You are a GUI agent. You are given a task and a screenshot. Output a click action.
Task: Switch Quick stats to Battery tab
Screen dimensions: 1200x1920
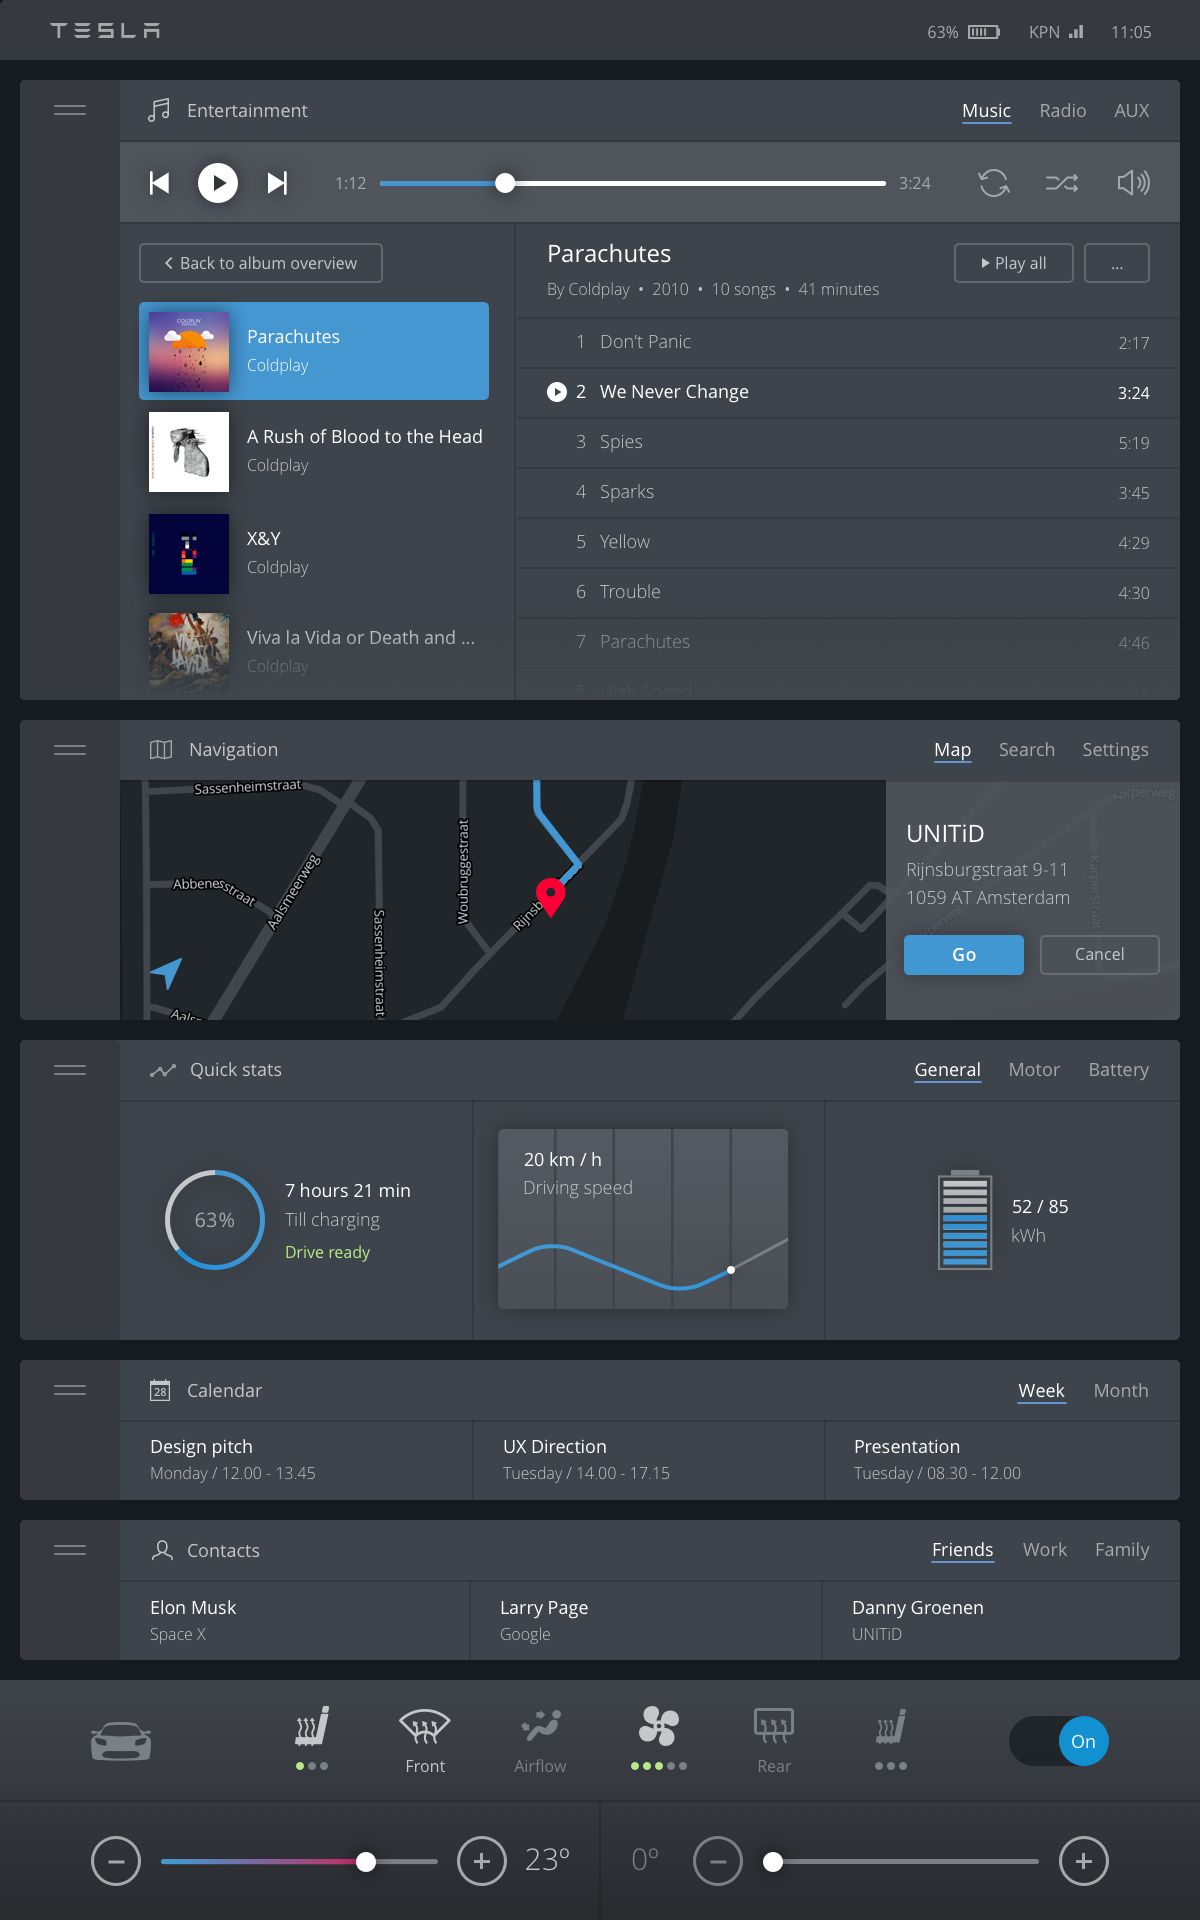(x=1118, y=1070)
